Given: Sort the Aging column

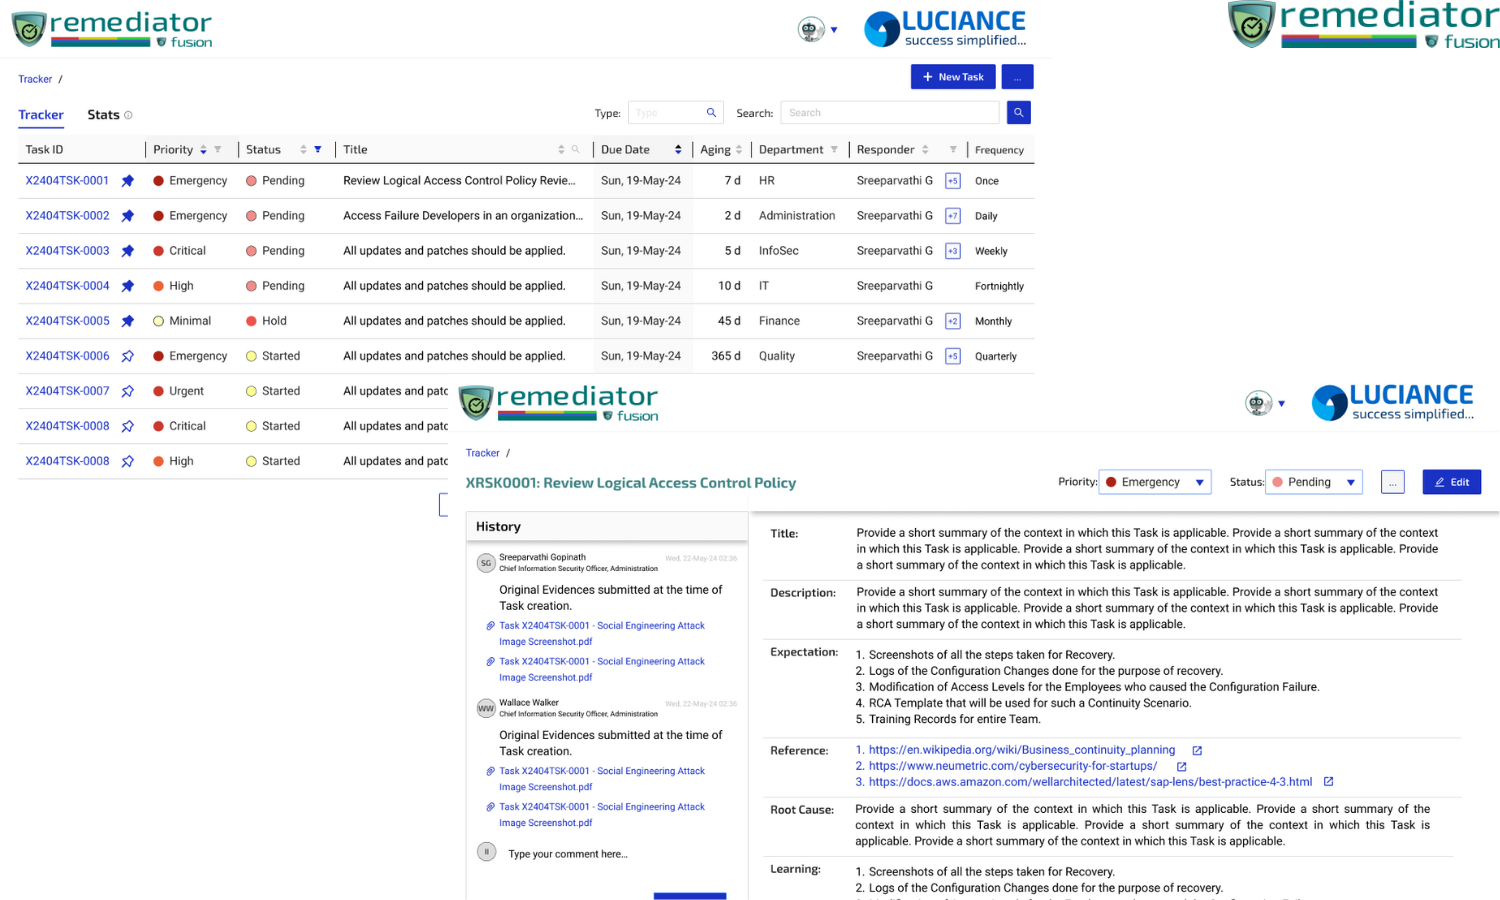Looking at the screenshot, I should (739, 149).
